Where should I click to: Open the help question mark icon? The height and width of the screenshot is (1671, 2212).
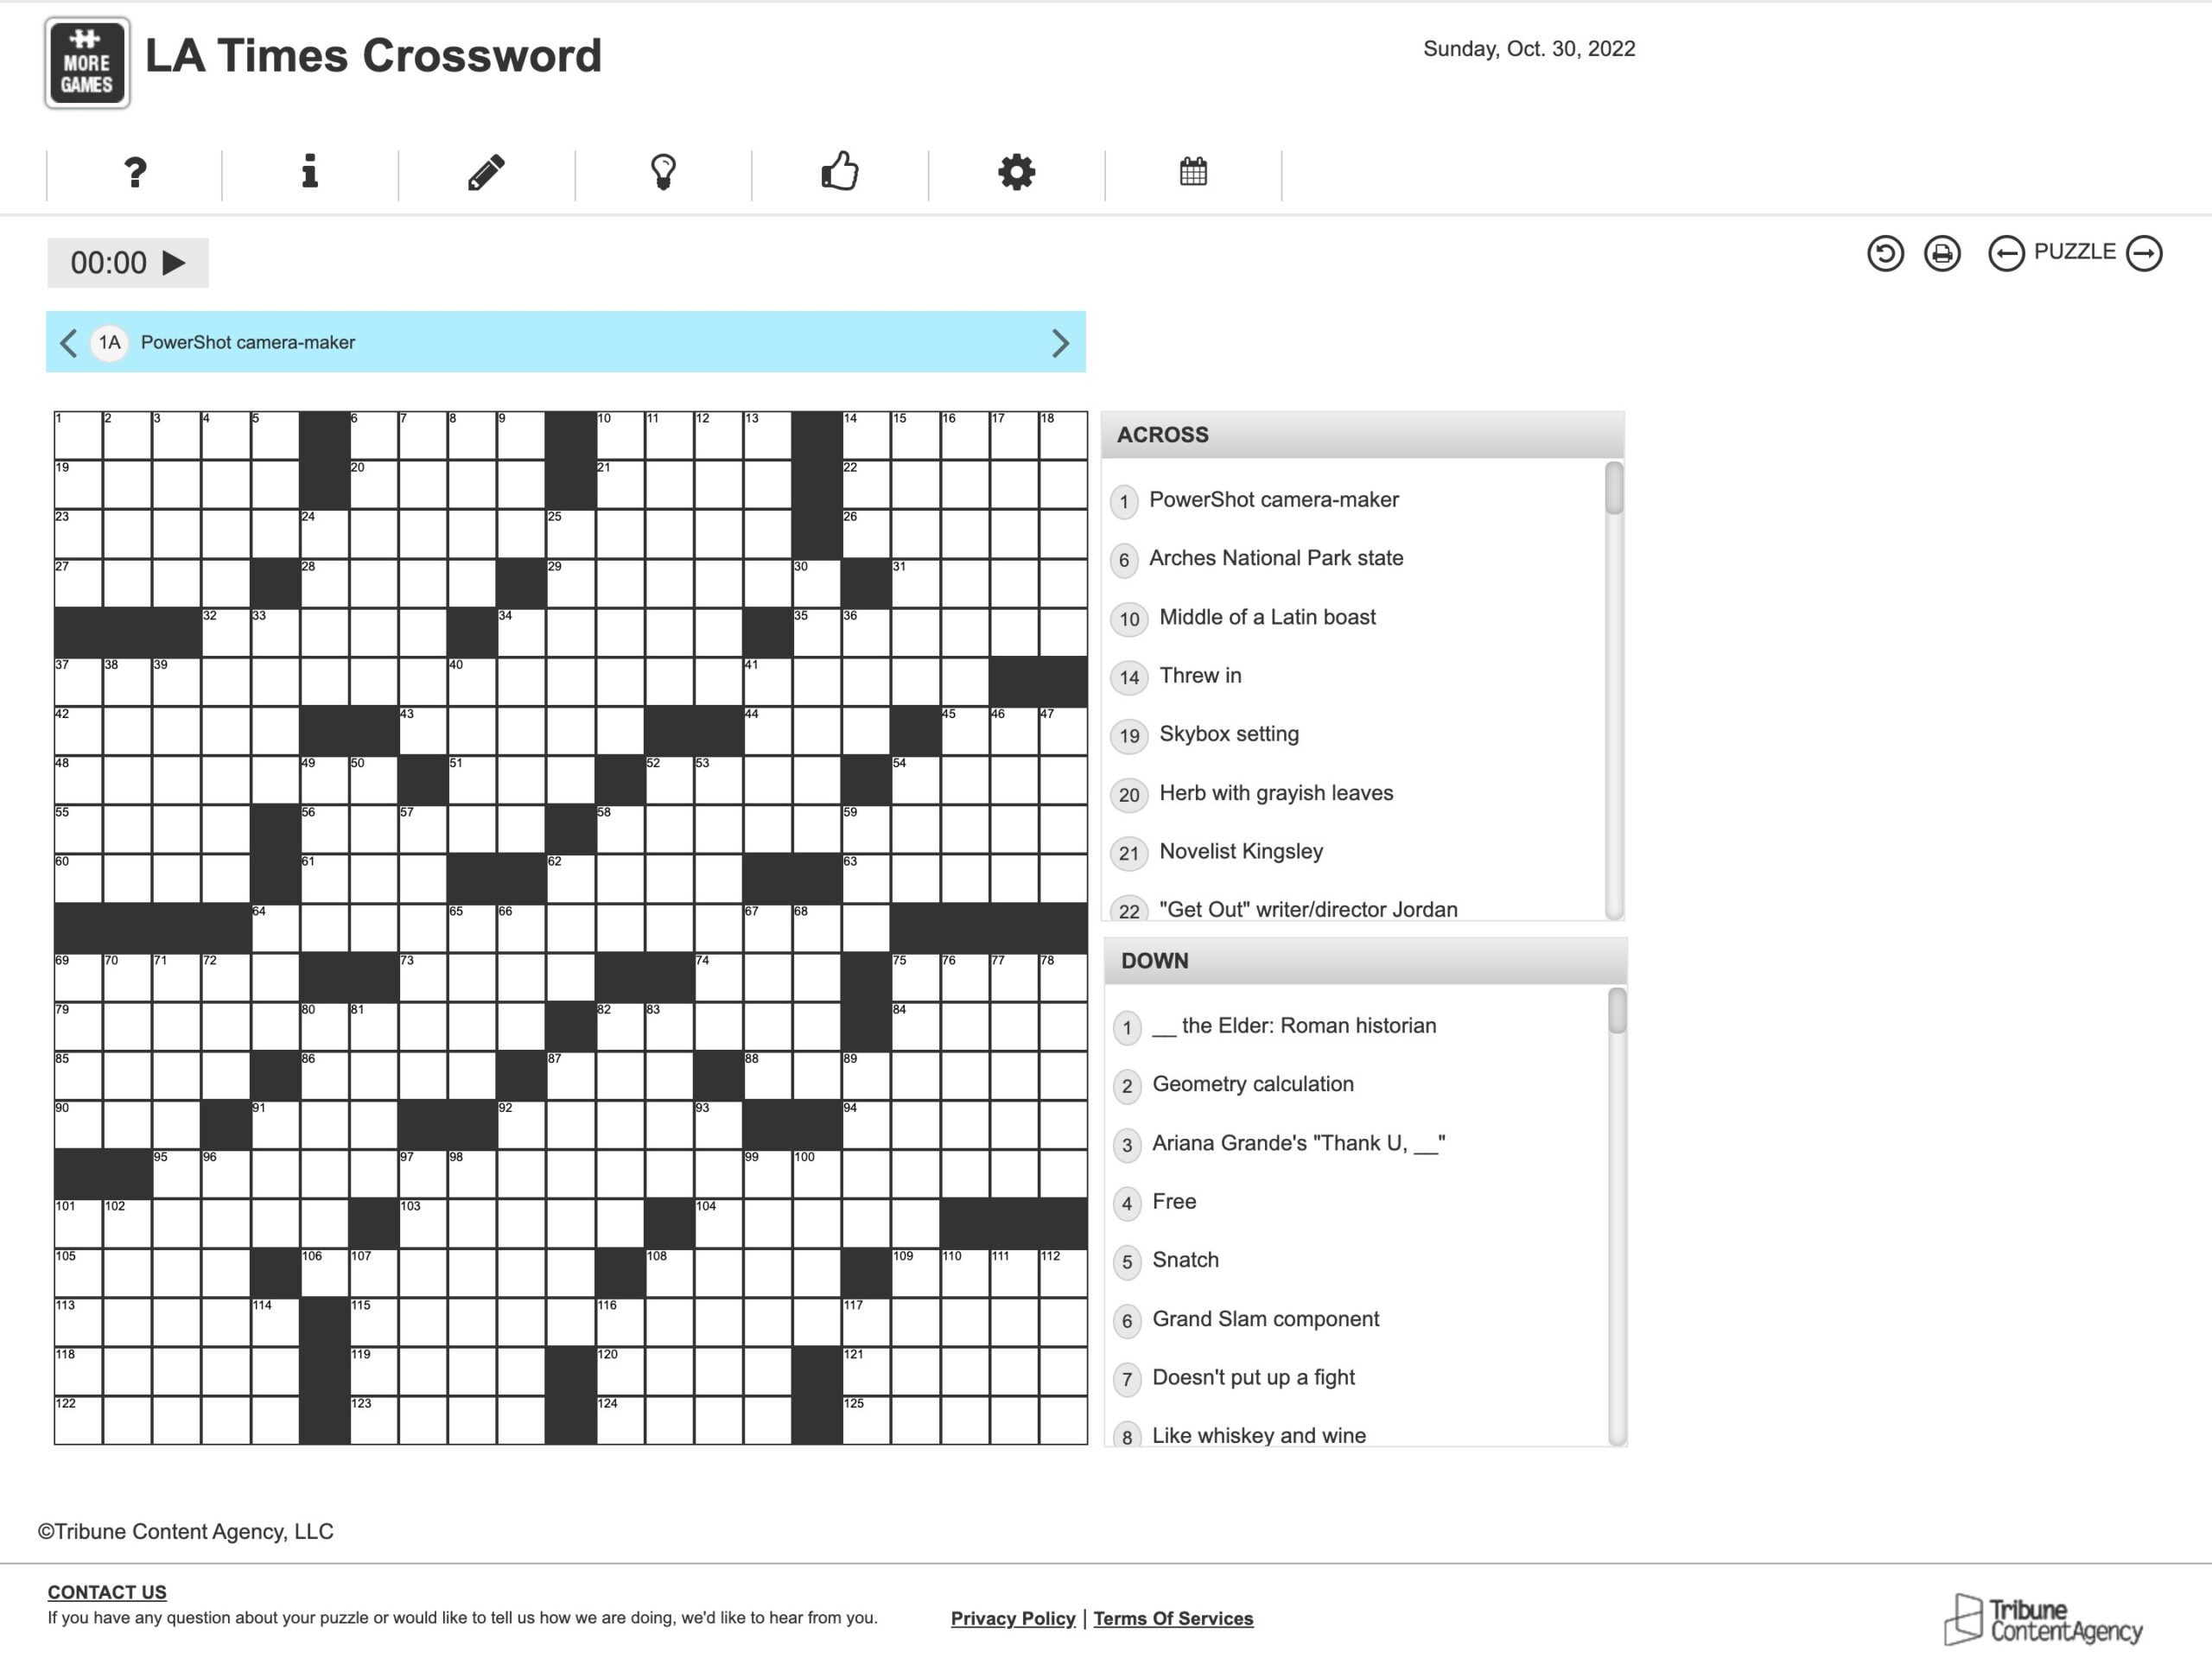pos(135,172)
